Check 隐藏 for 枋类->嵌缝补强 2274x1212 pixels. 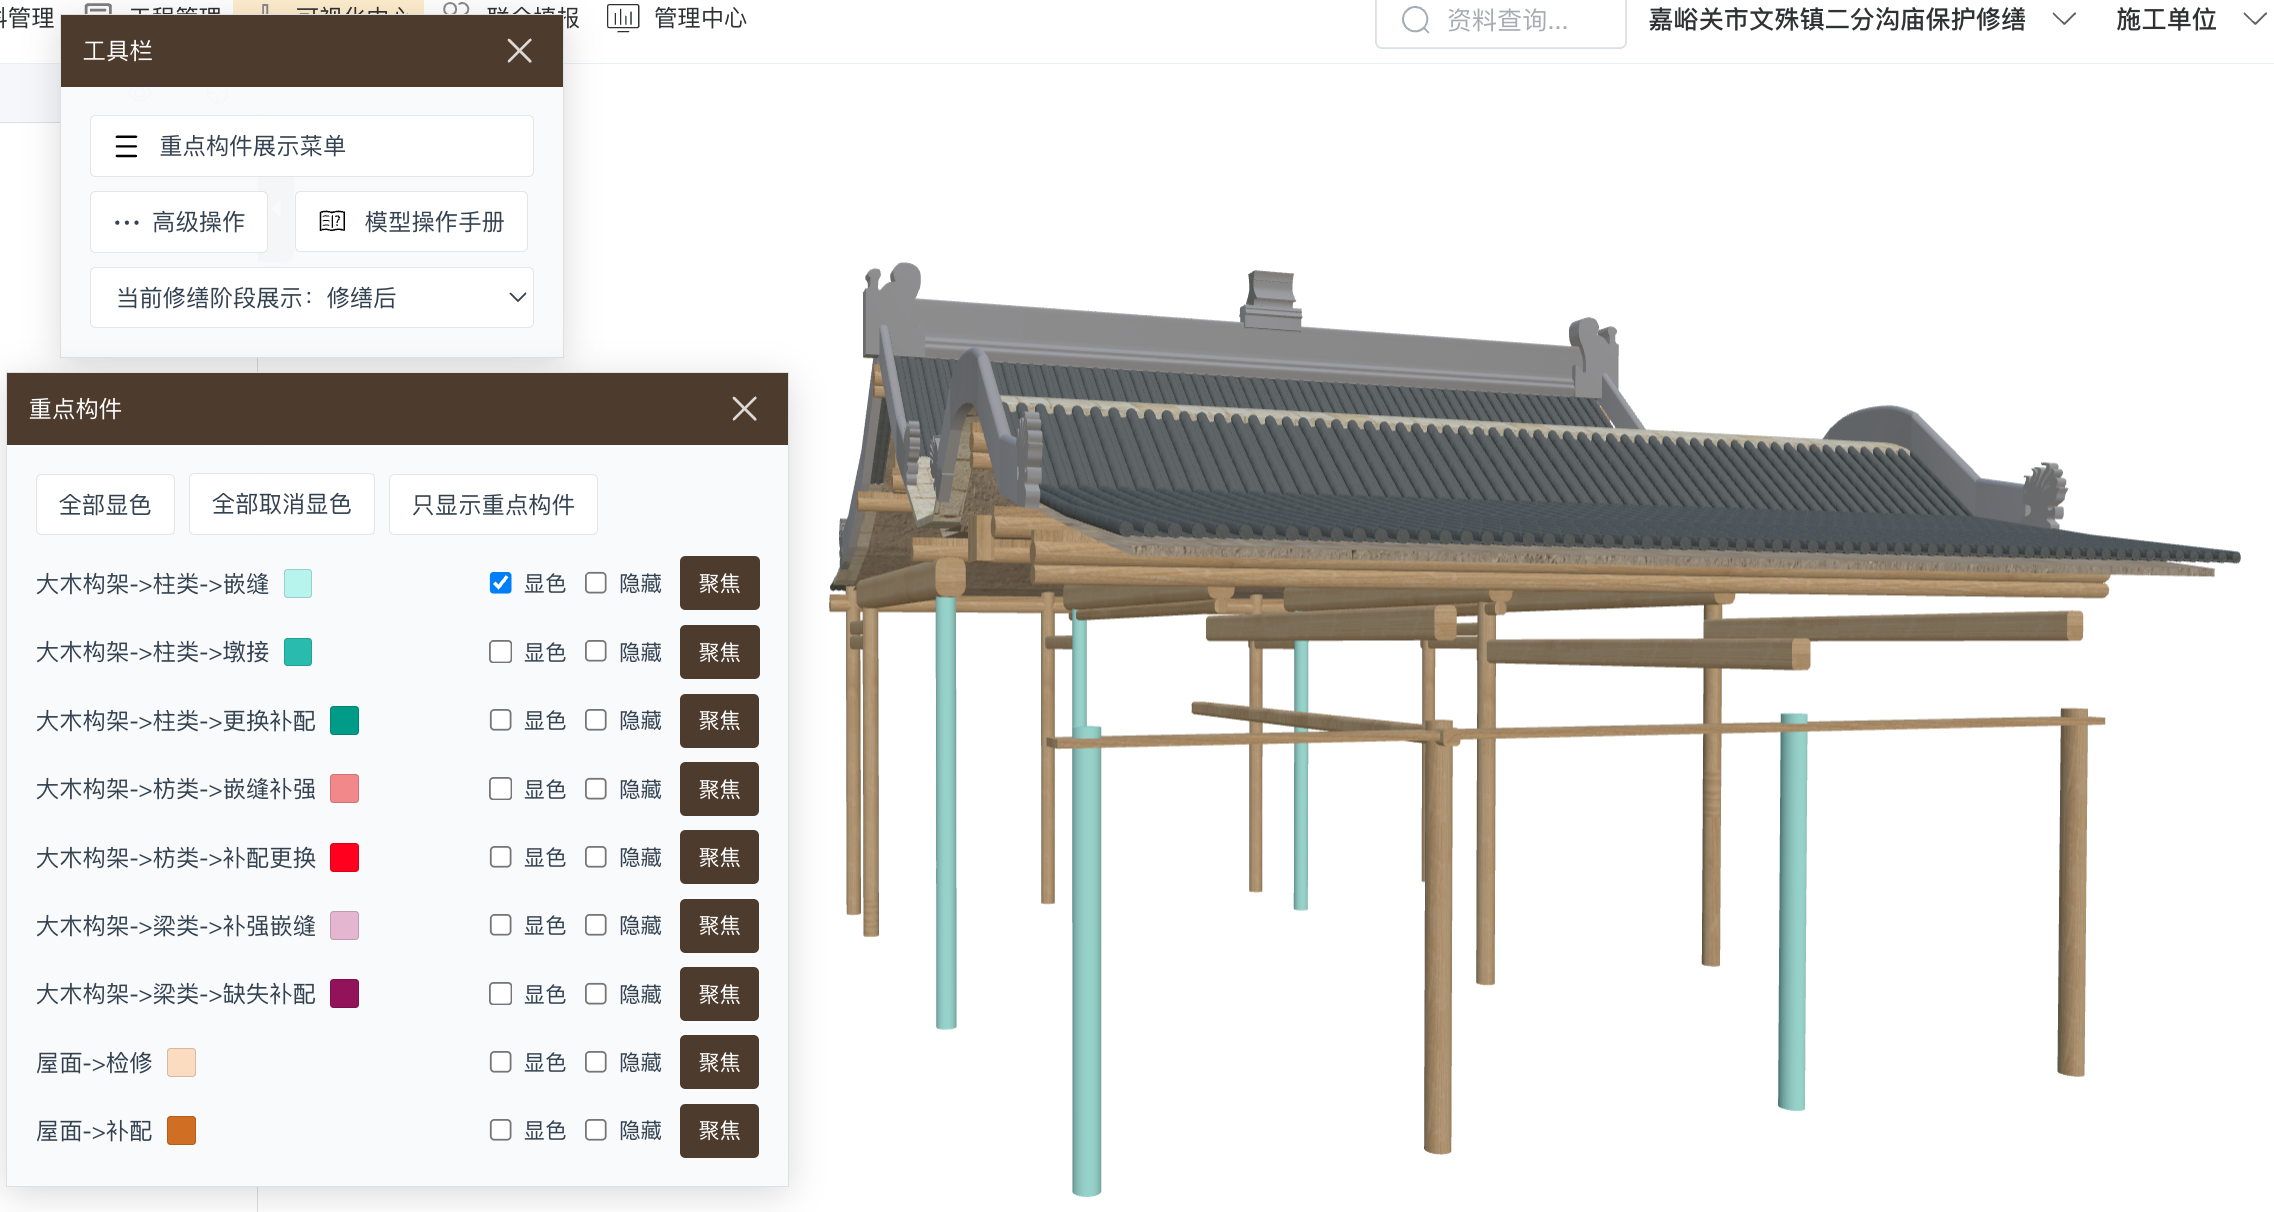(596, 789)
